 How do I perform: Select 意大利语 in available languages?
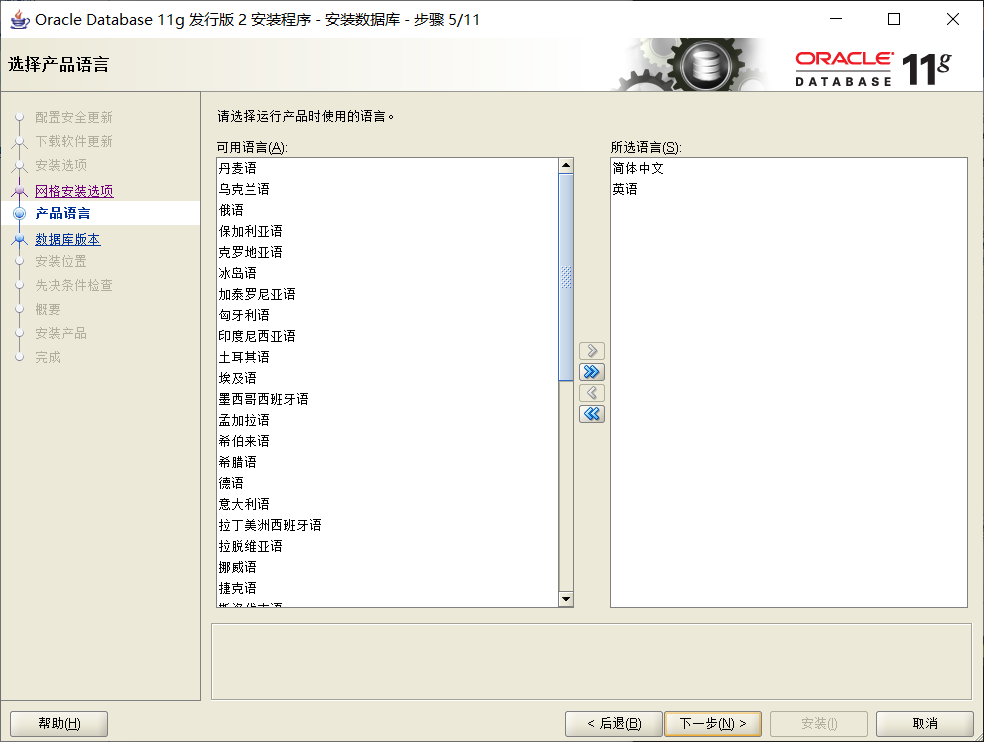point(387,504)
